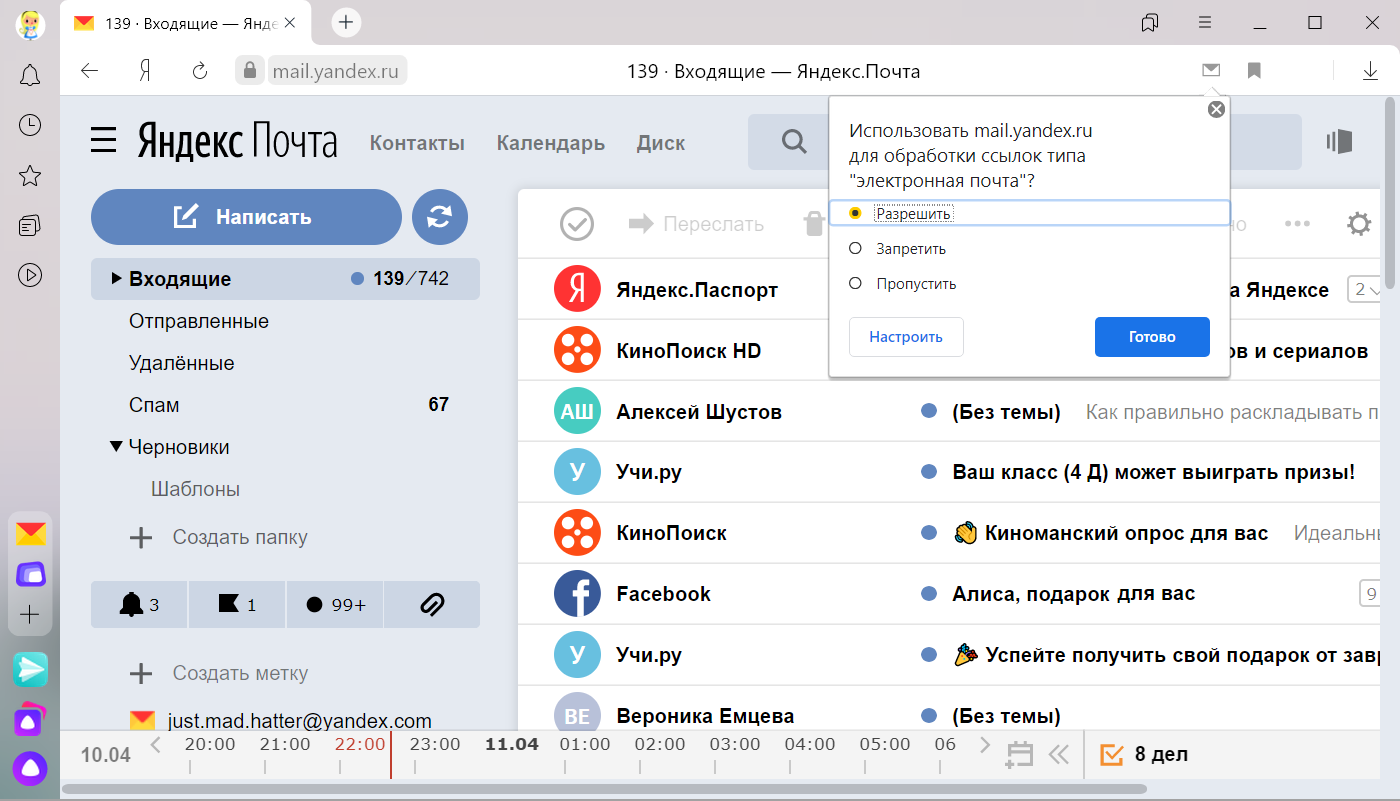Show unread messages filter 99+
1400x801 pixels.
[335, 604]
